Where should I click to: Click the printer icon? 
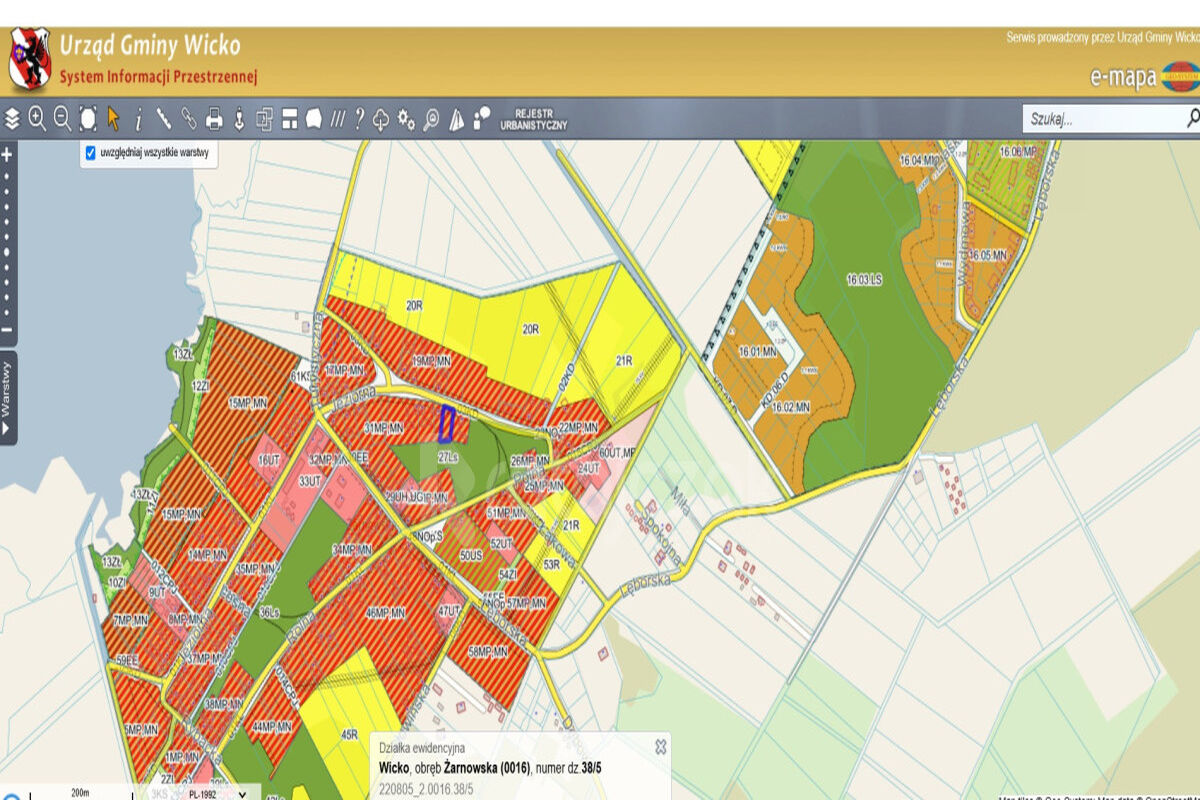(x=213, y=119)
